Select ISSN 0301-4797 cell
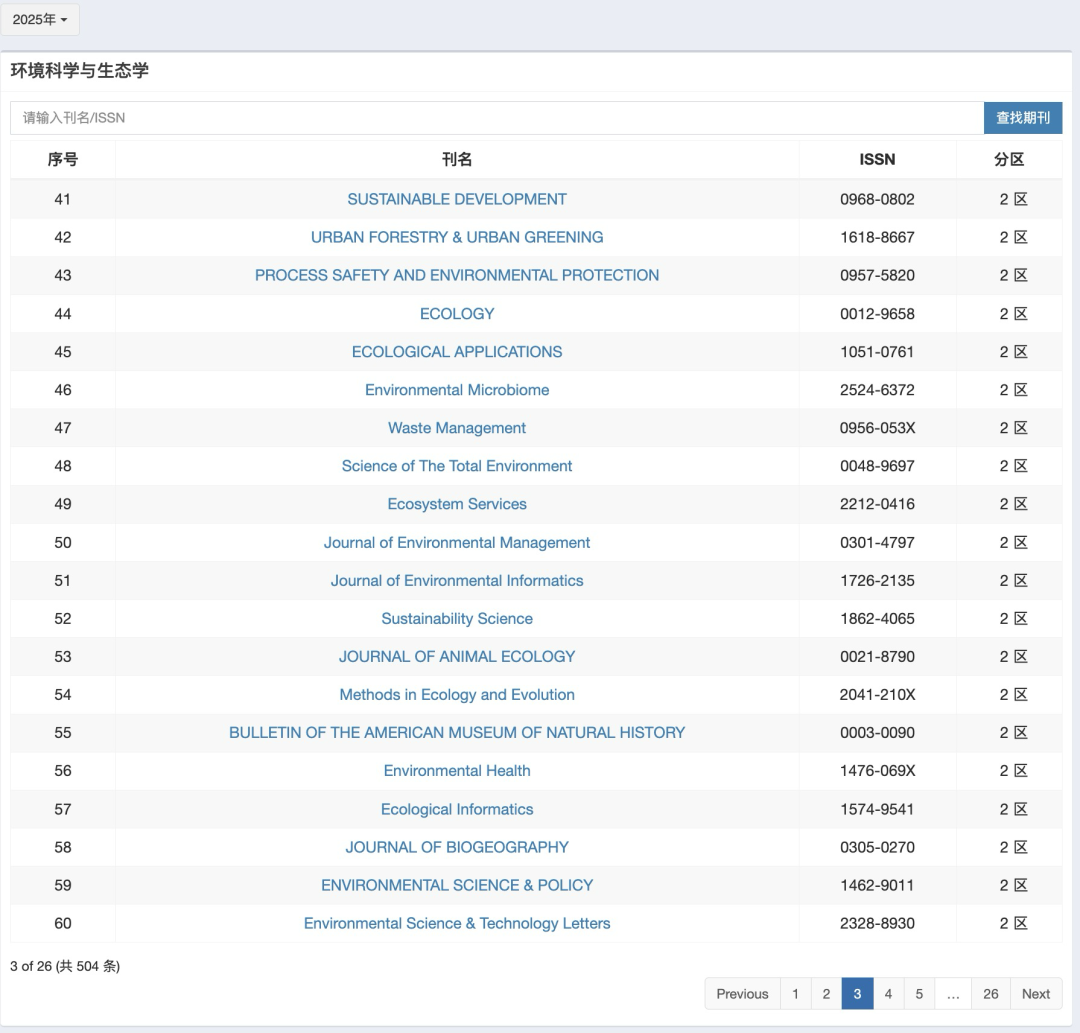The image size is (1080, 1033). tap(878, 542)
